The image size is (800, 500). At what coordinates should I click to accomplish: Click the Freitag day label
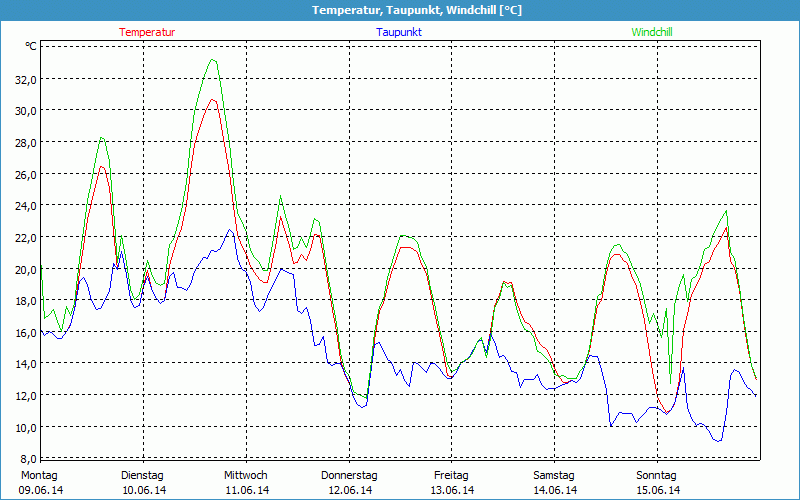coord(452,476)
